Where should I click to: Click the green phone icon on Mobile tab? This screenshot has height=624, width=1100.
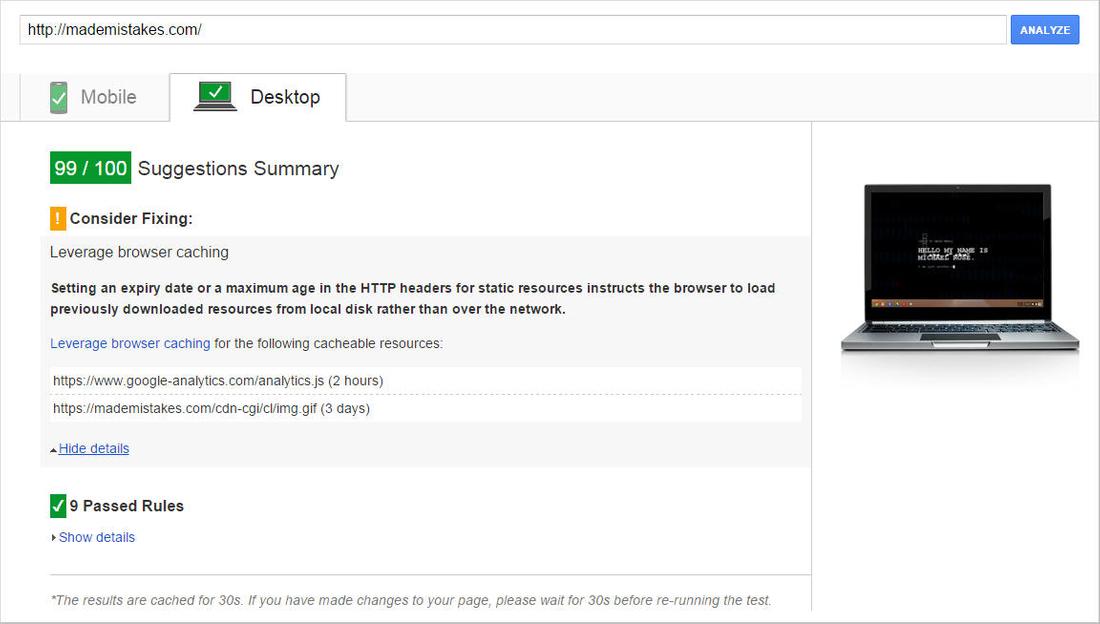pos(58,96)
